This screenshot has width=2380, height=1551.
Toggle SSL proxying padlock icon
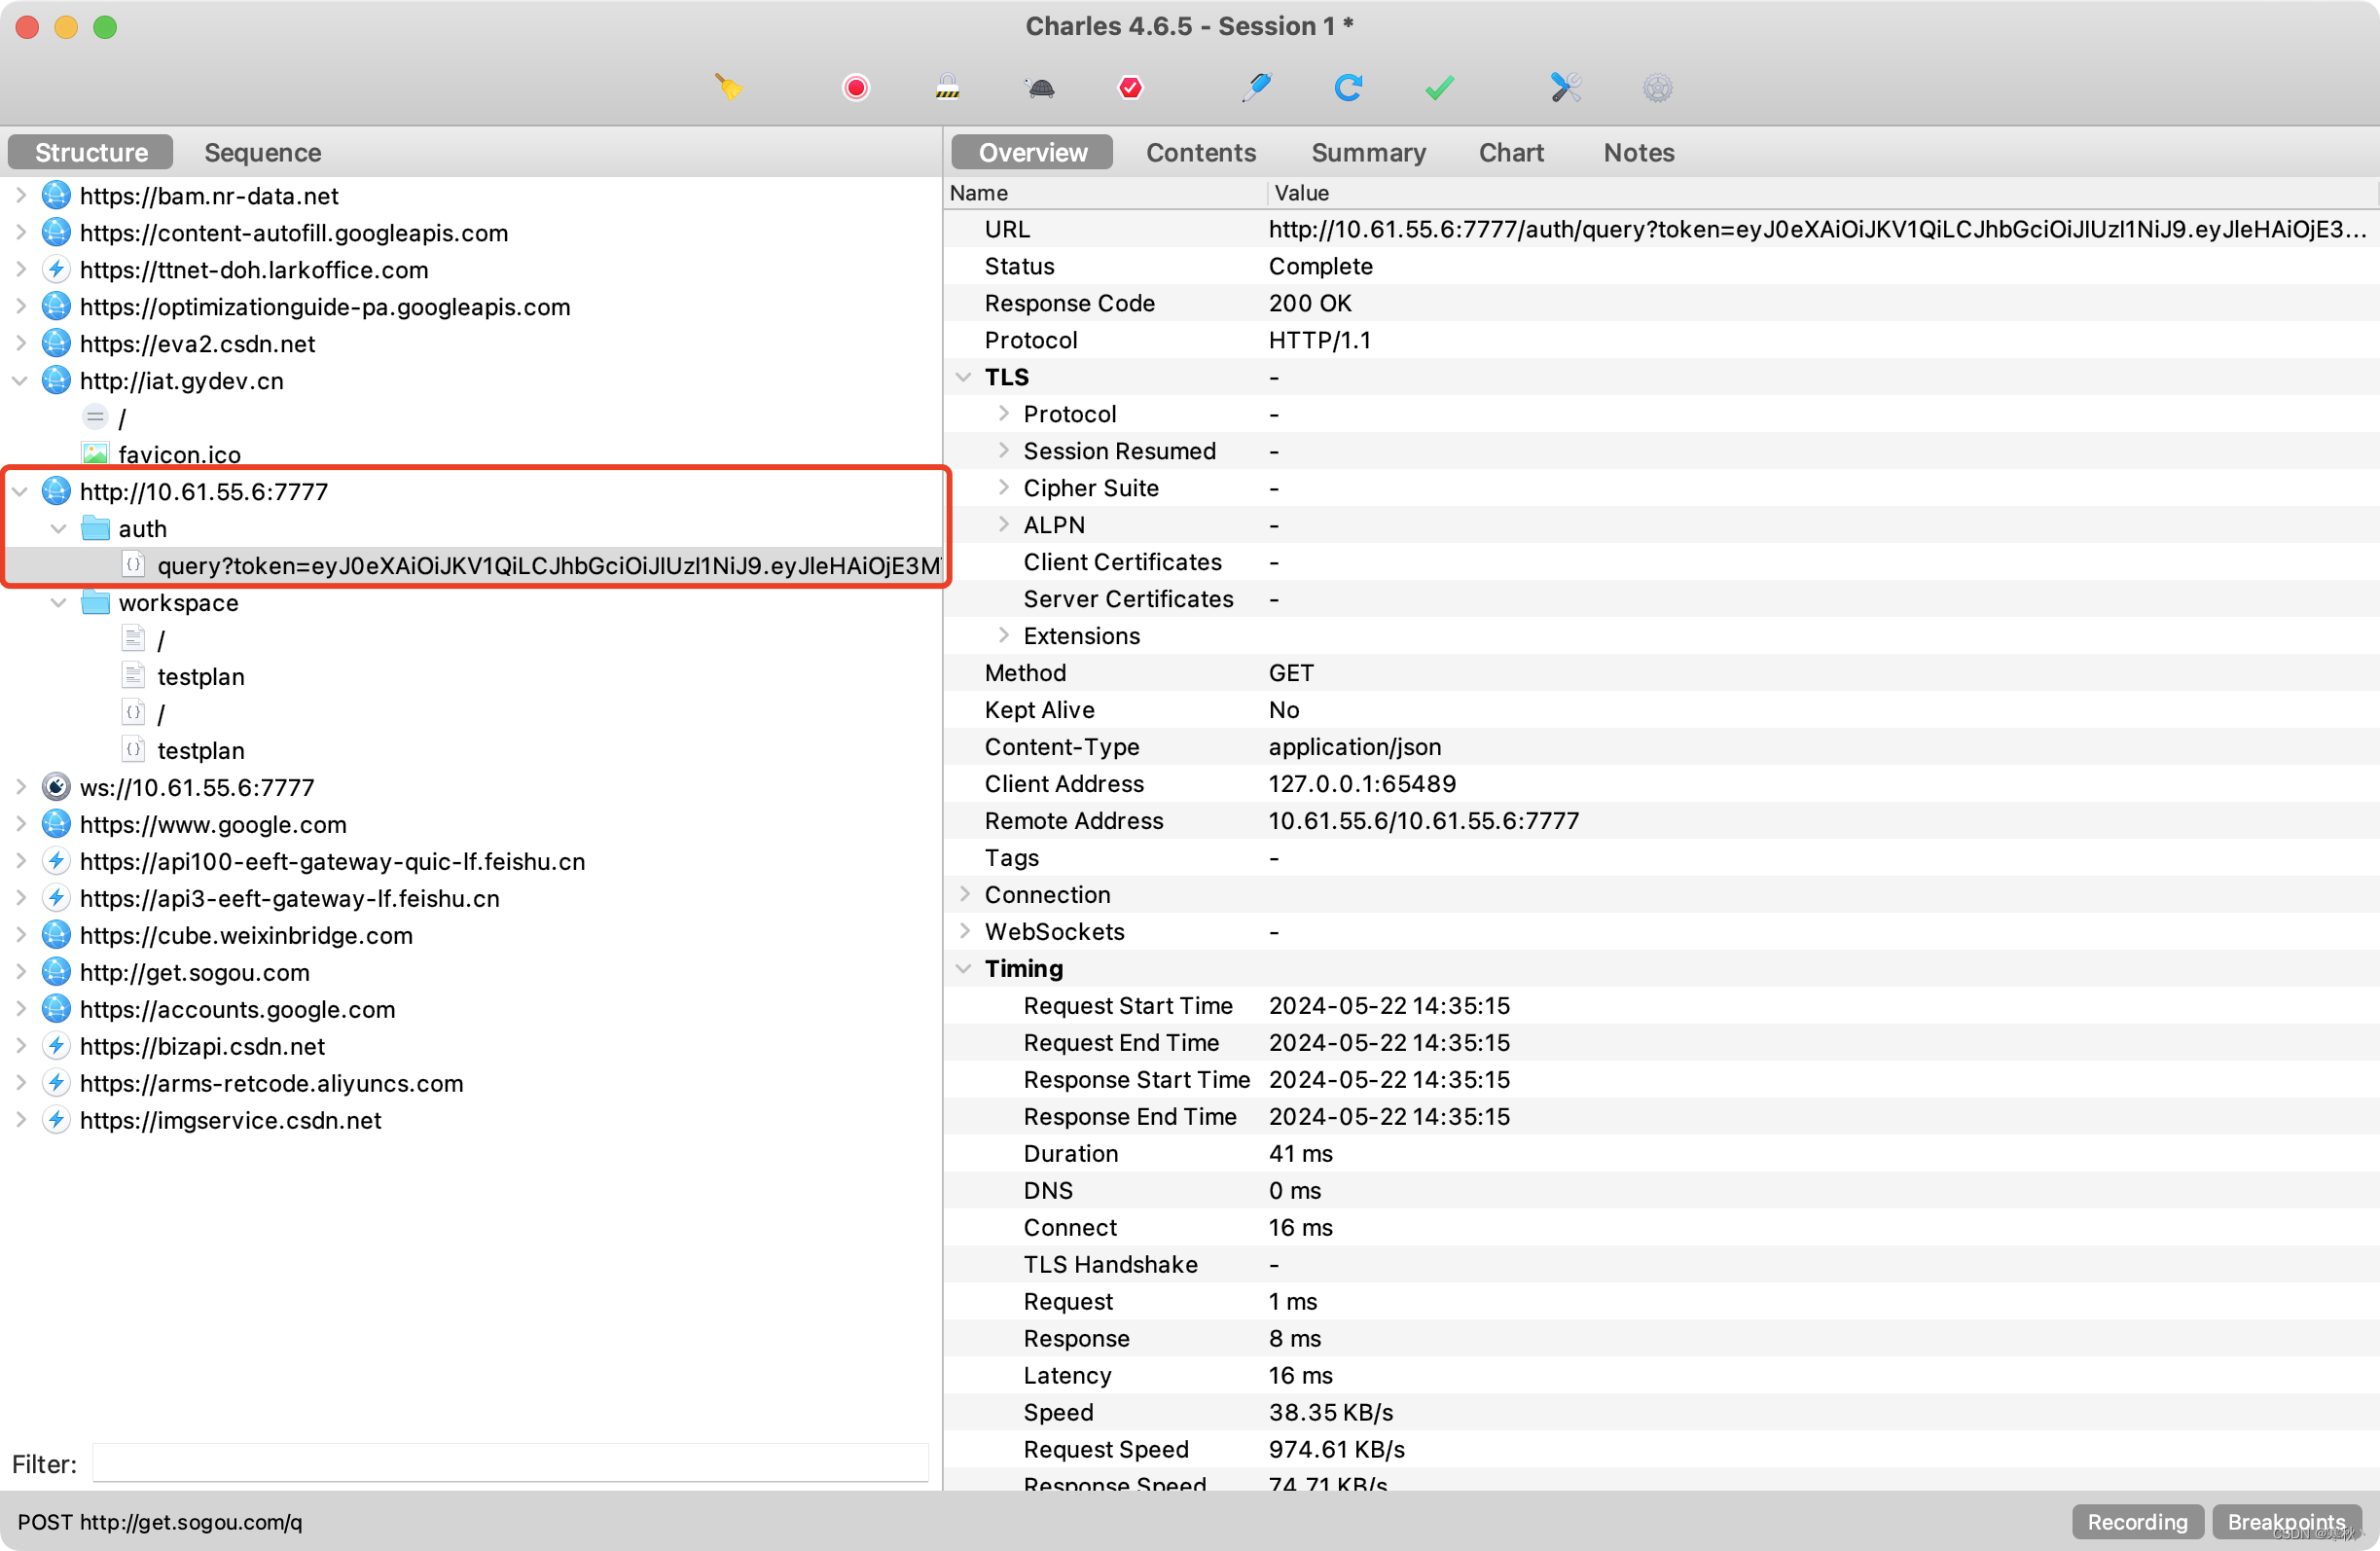coord(947,88)
